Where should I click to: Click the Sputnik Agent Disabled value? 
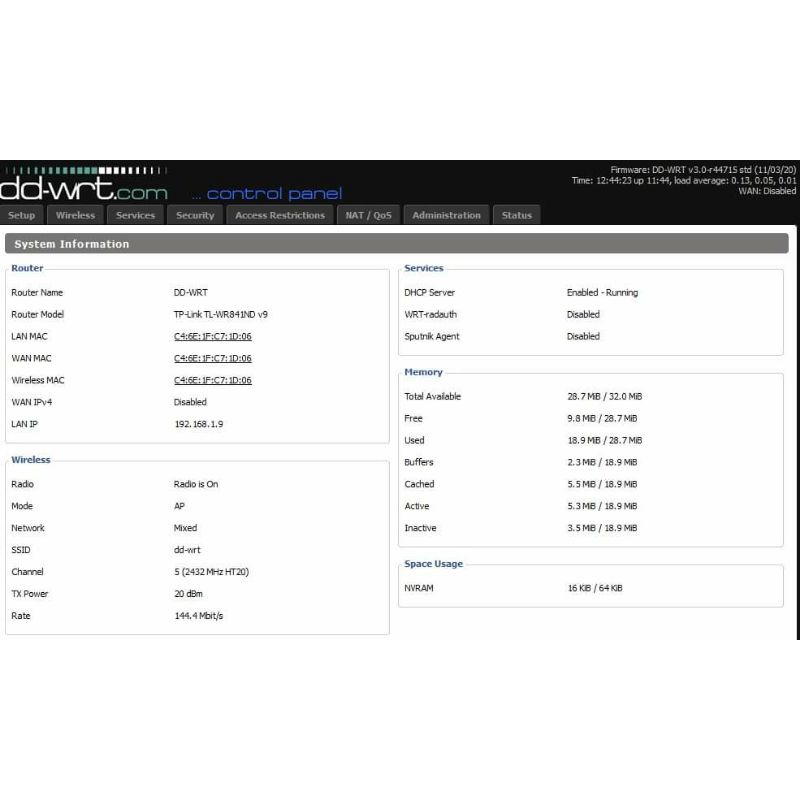[583, 336]
